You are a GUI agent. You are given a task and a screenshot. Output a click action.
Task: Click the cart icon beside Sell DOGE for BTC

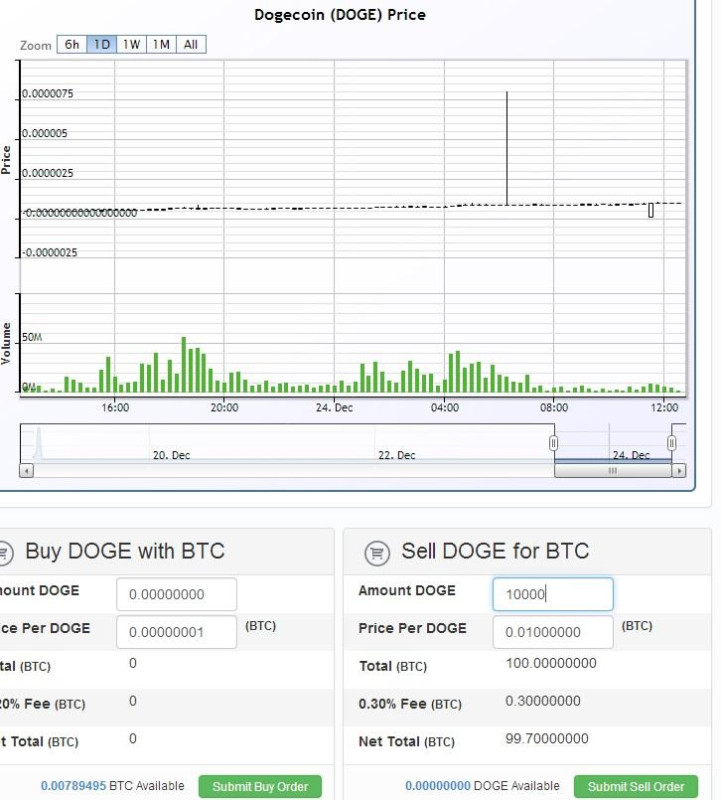377,553
